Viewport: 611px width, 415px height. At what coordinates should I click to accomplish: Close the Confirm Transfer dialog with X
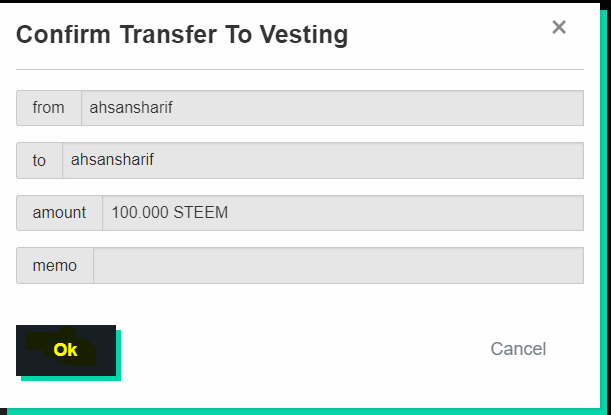559,28
